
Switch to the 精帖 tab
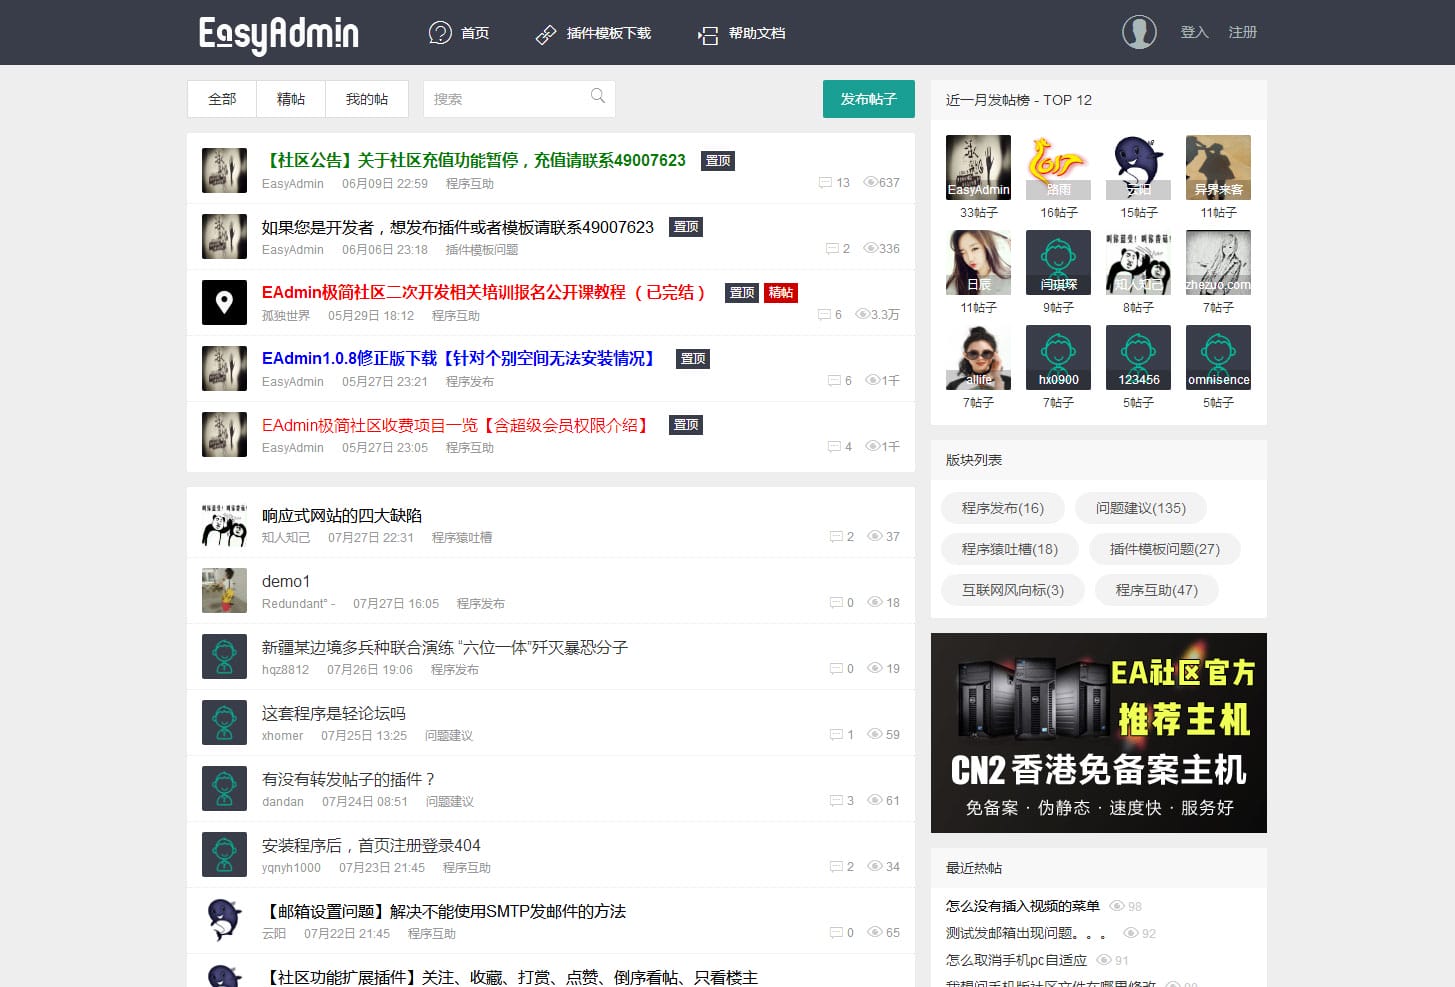[290, 98]
